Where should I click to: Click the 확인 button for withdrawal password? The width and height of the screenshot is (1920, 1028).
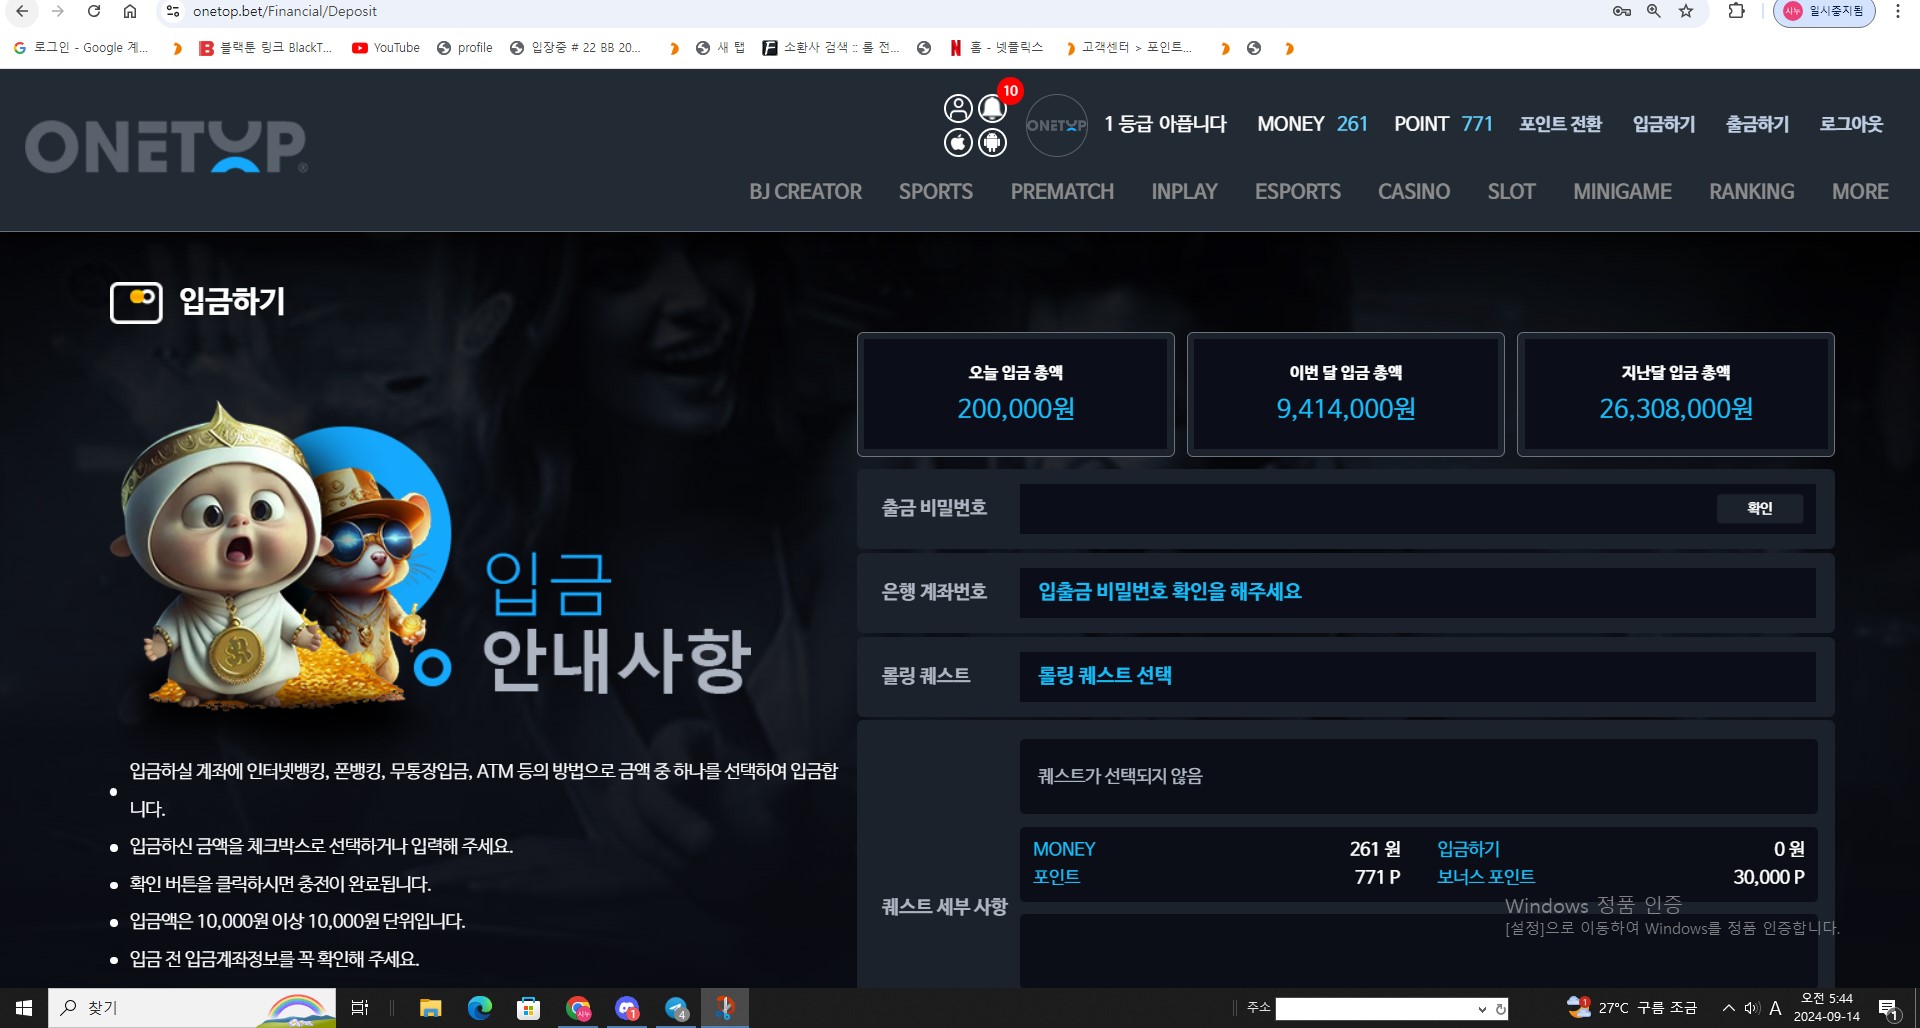pyautogui.click(x=1760, y=508)
